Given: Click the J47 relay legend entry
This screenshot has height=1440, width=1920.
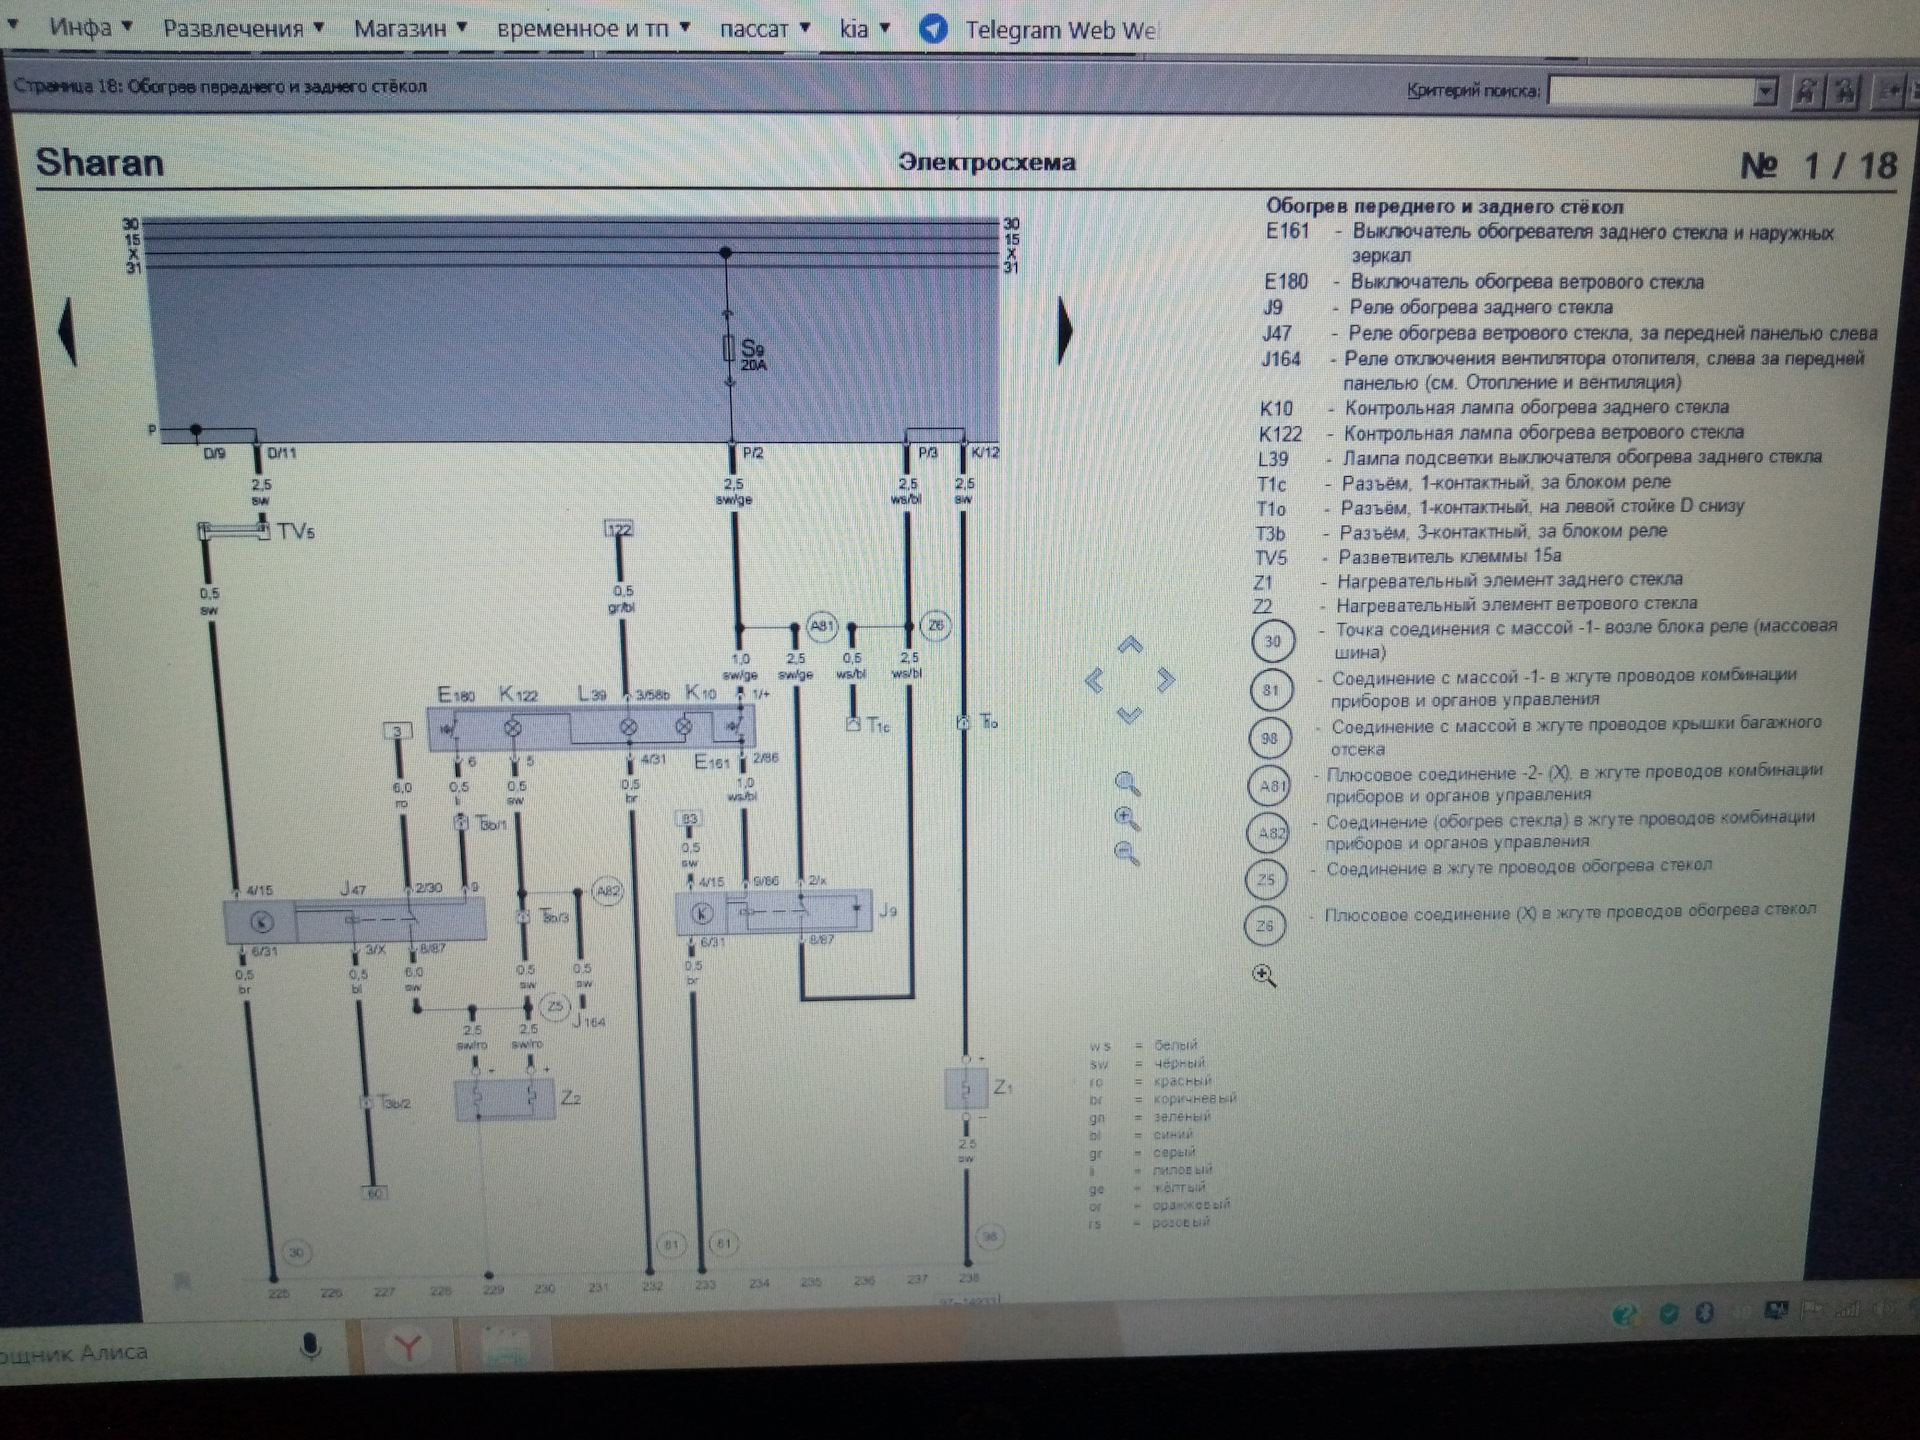Looking at the screenshot, I should coord(1569,333).
